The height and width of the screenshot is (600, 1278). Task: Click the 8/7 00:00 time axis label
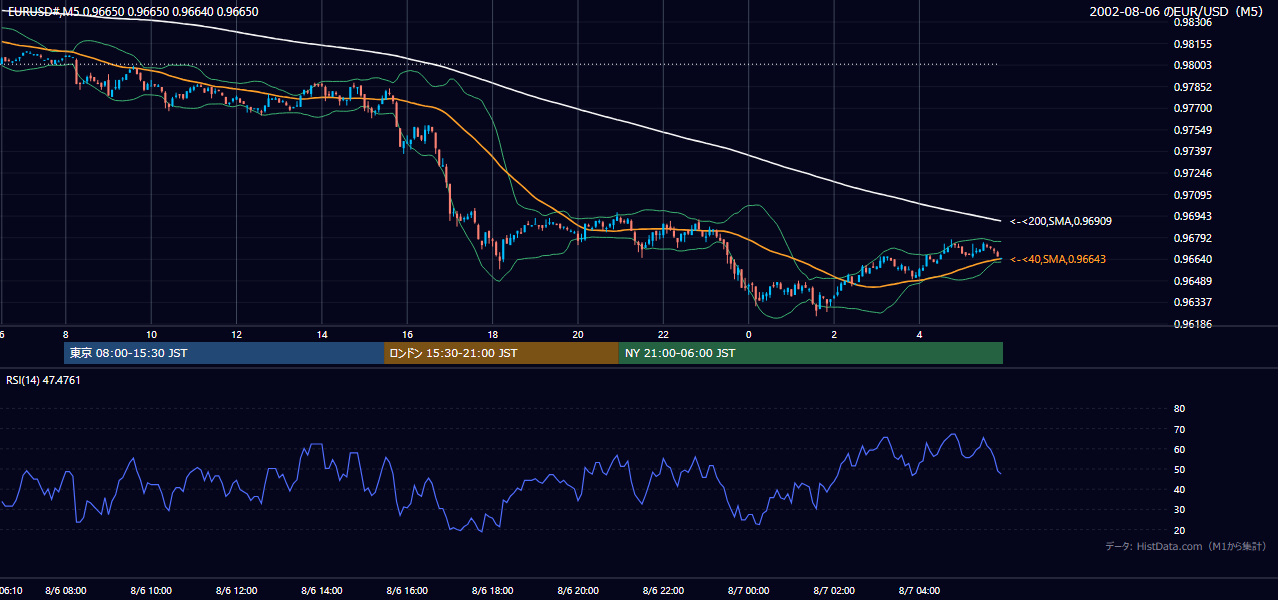click(x=748, y=591)
